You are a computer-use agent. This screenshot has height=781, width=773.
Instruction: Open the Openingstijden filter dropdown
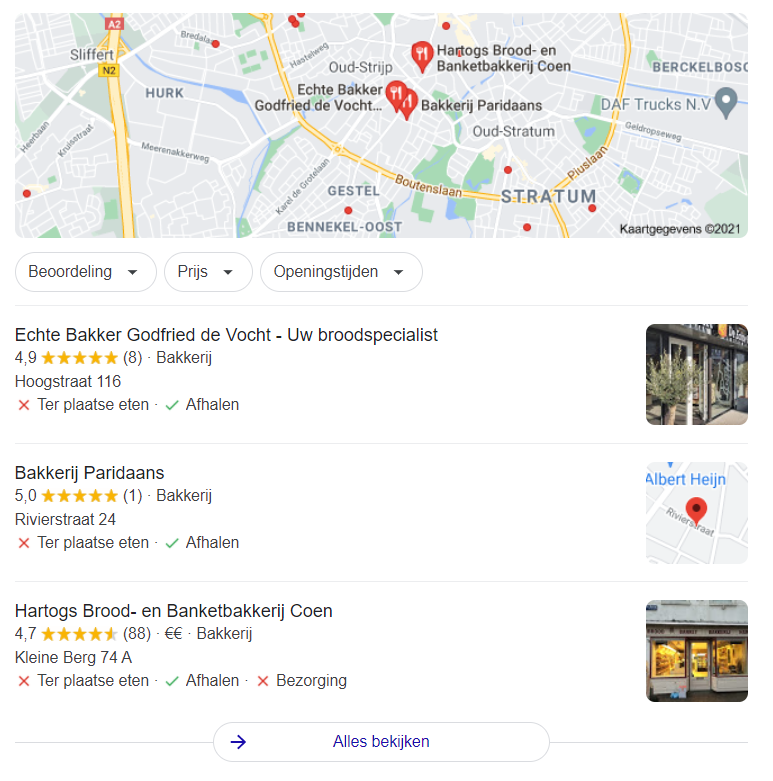(341, 272)
